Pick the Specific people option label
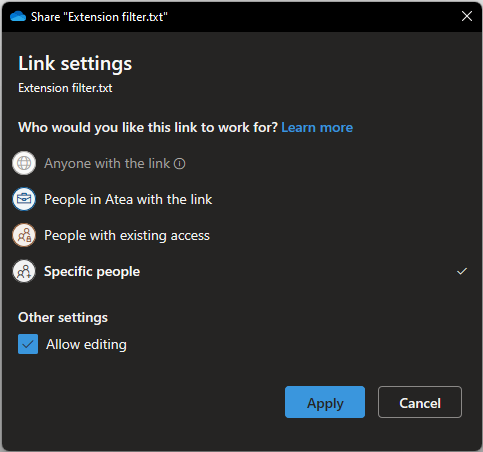The width and height of the screenshot is (483, 452). pyautogui.click(x=92, y=271)
